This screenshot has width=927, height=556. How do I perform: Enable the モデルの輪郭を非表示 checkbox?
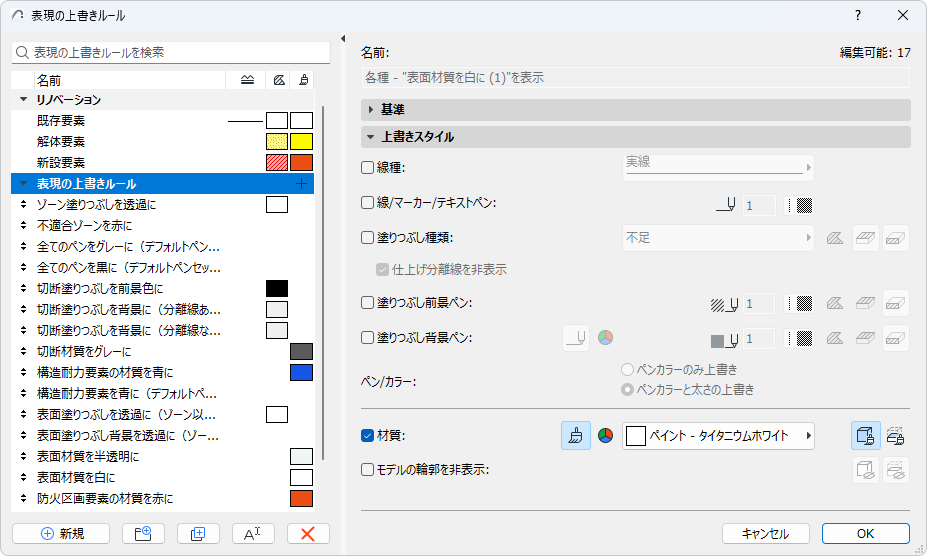368,469
